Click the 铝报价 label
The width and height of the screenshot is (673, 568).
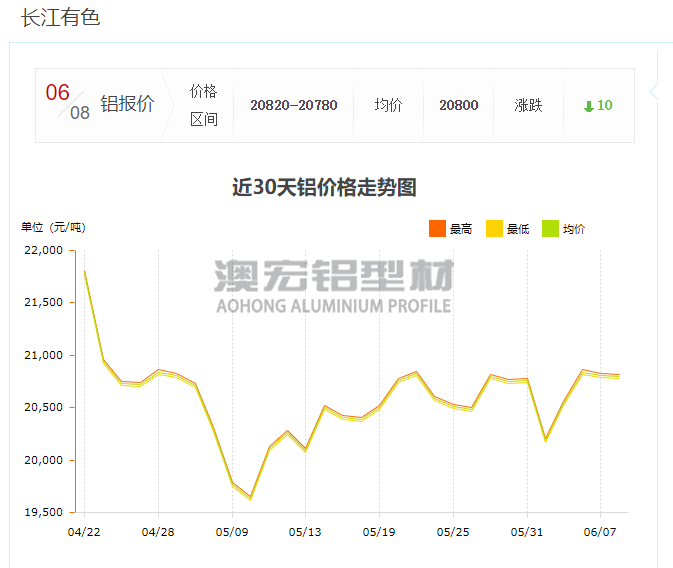[x=127, y=104]
